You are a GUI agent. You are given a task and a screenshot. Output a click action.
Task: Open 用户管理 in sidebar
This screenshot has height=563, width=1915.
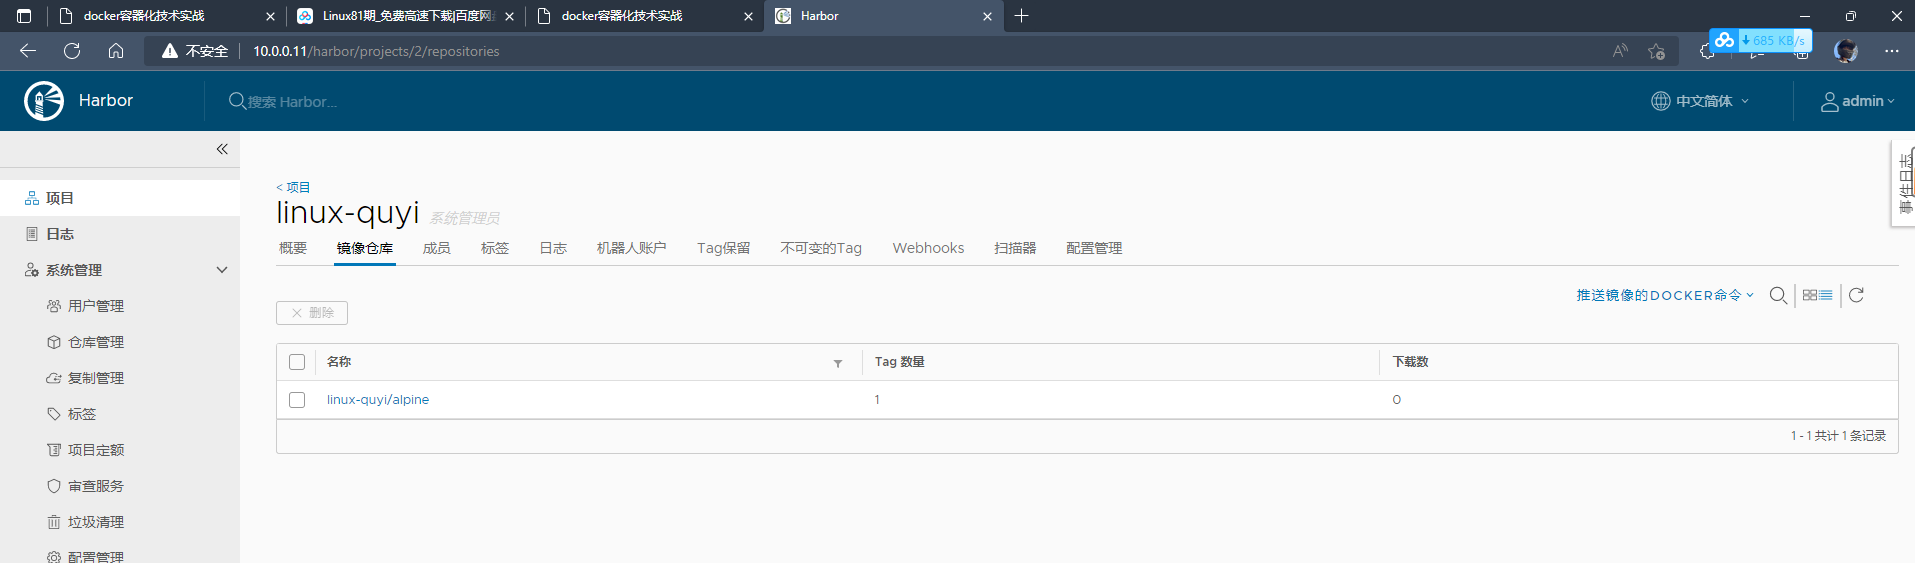(x=96, y=306)
